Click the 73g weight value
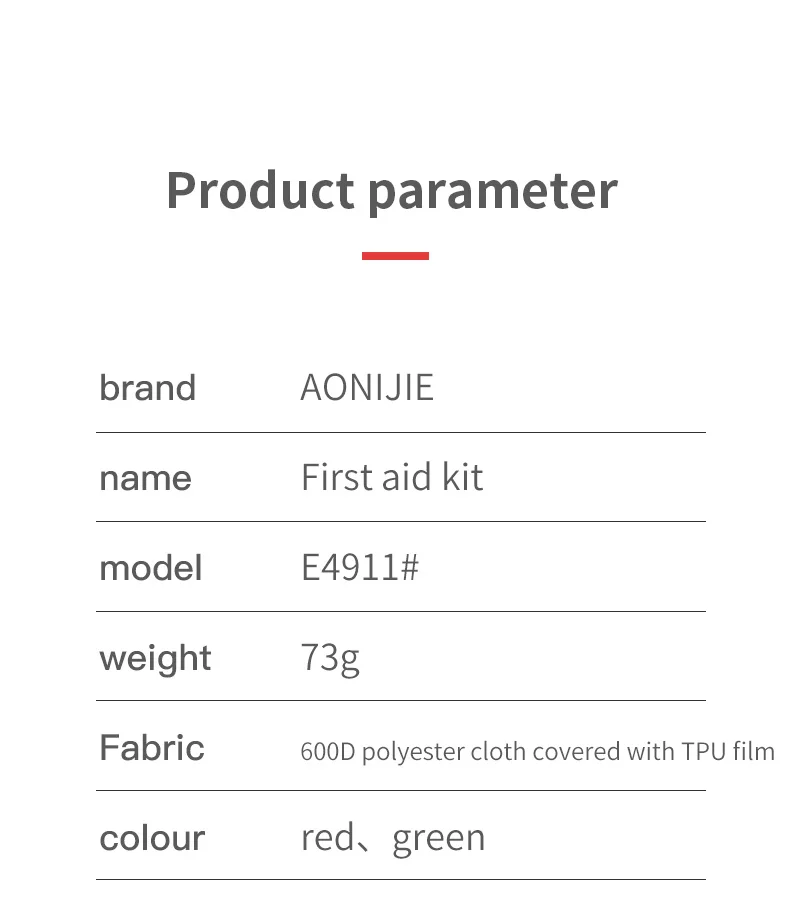 click(x=330, y=658)
